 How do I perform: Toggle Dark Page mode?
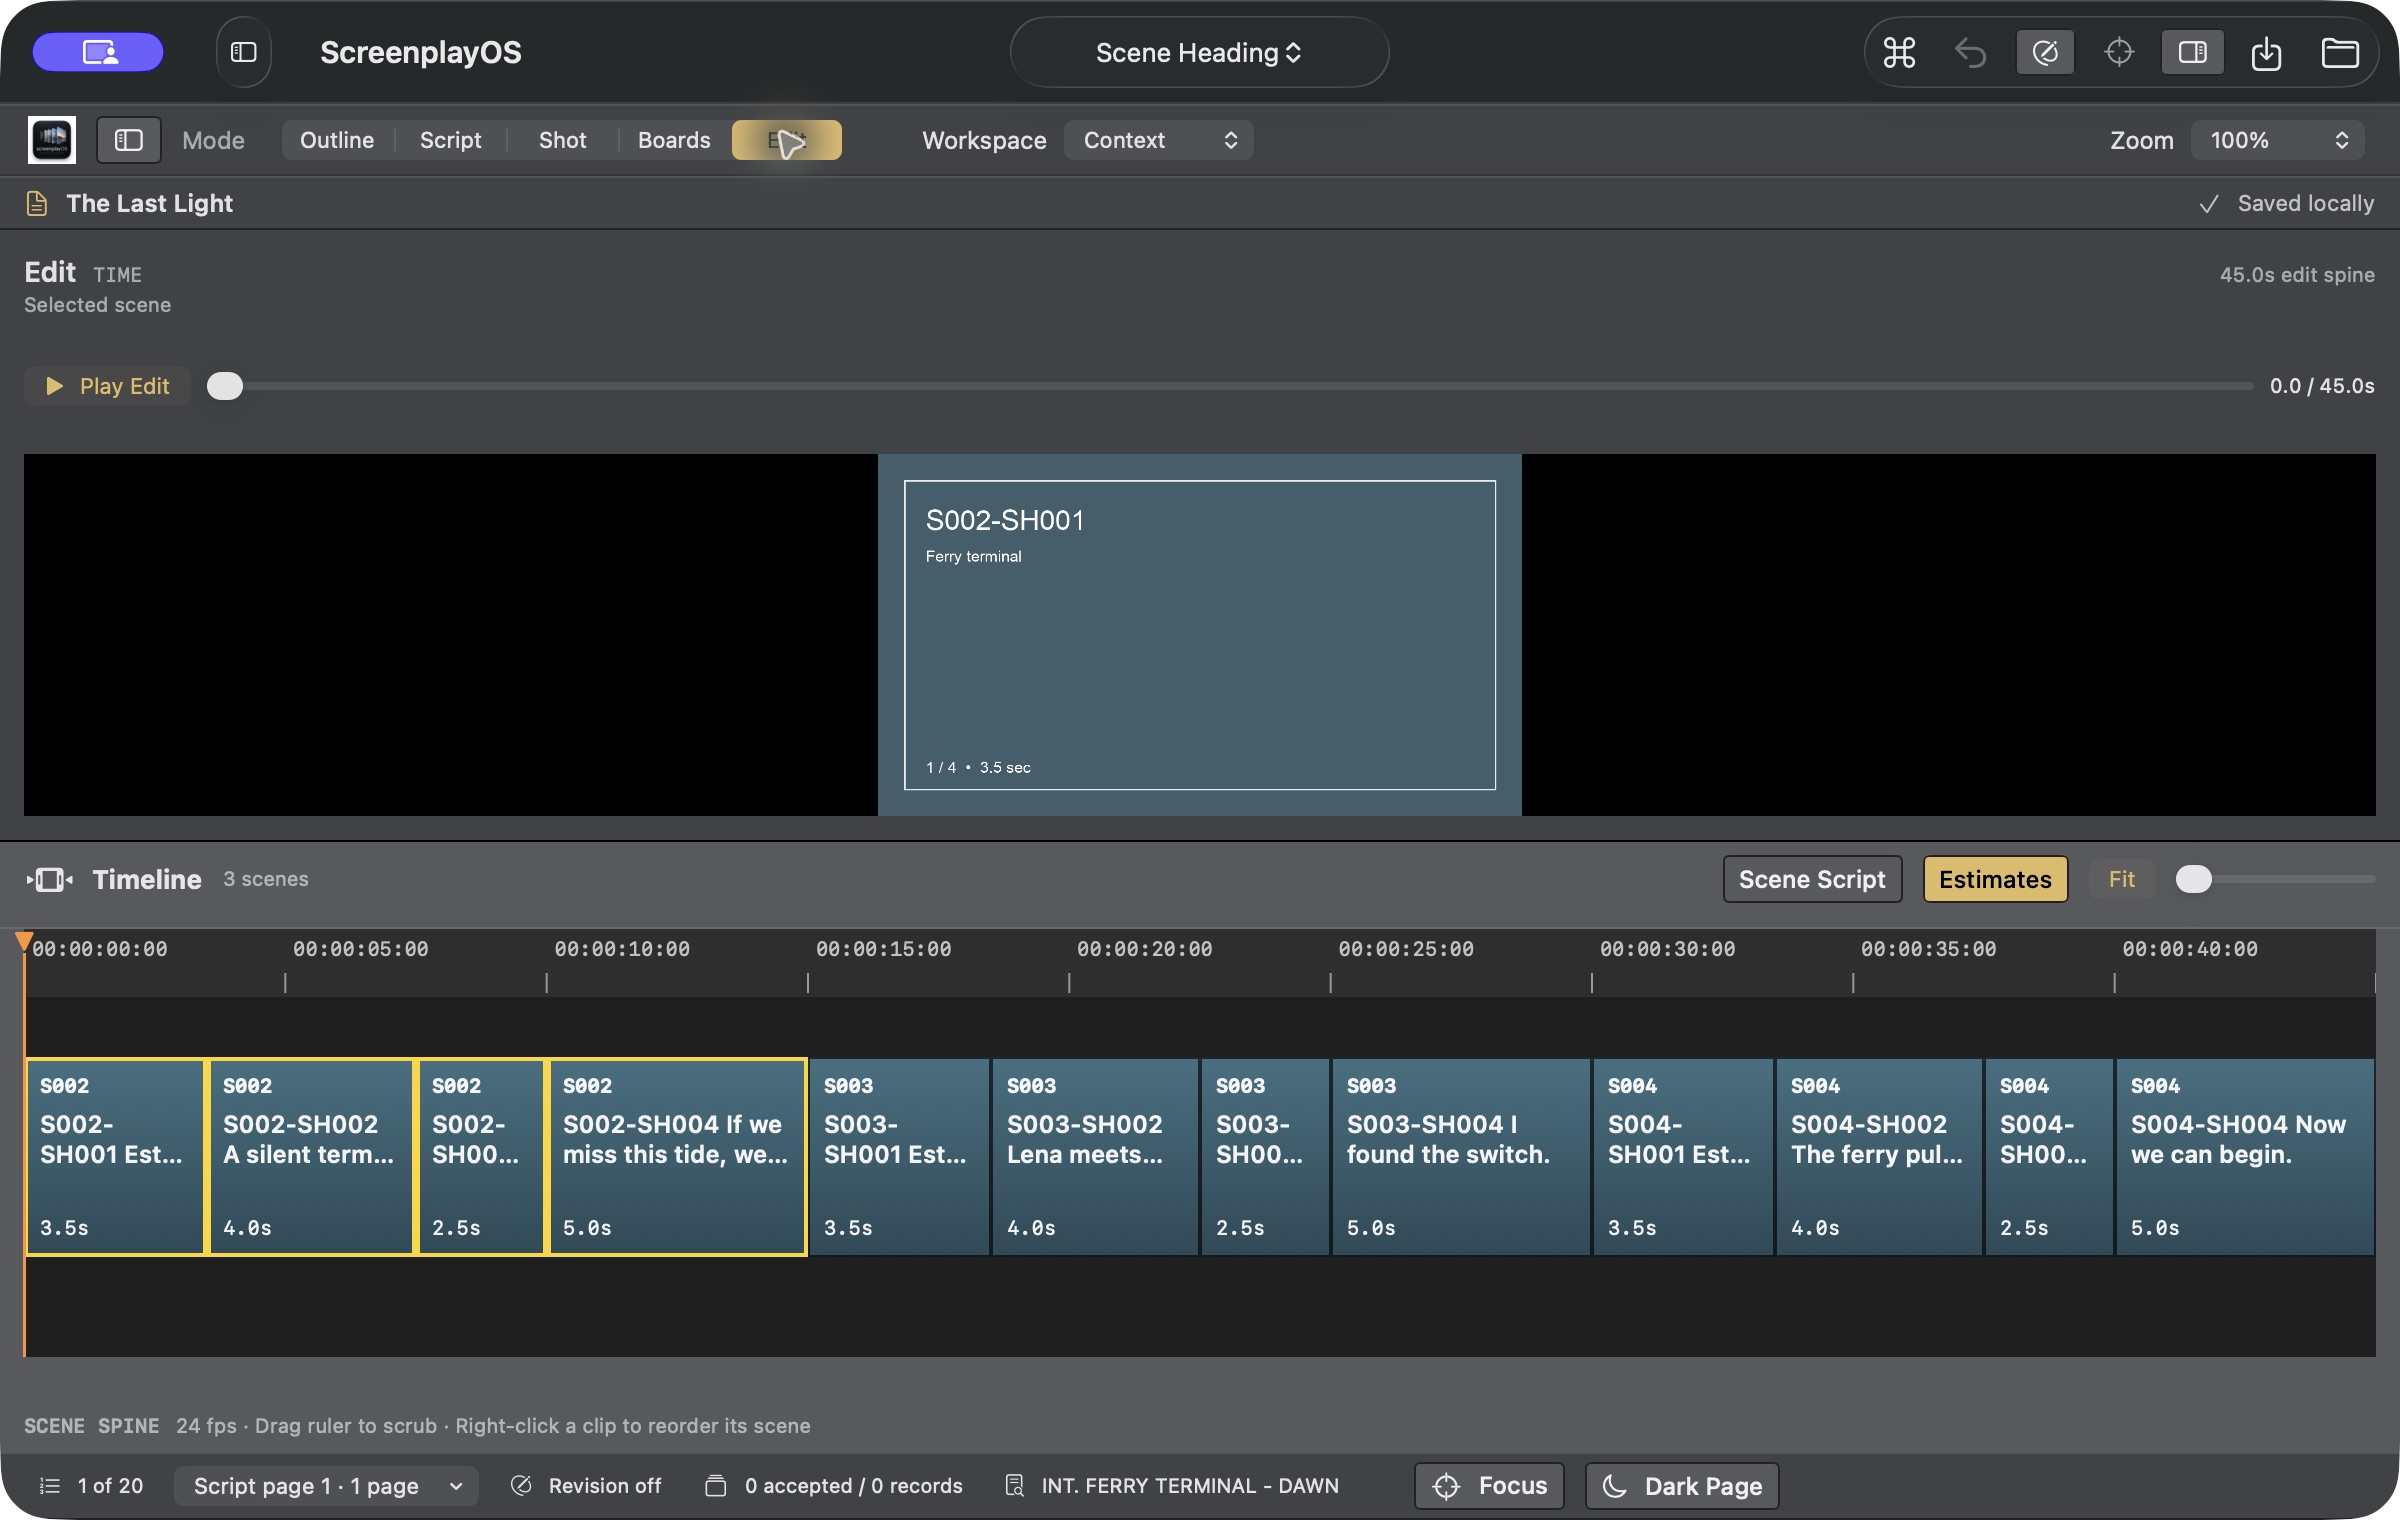[x=1682, y=1486]
